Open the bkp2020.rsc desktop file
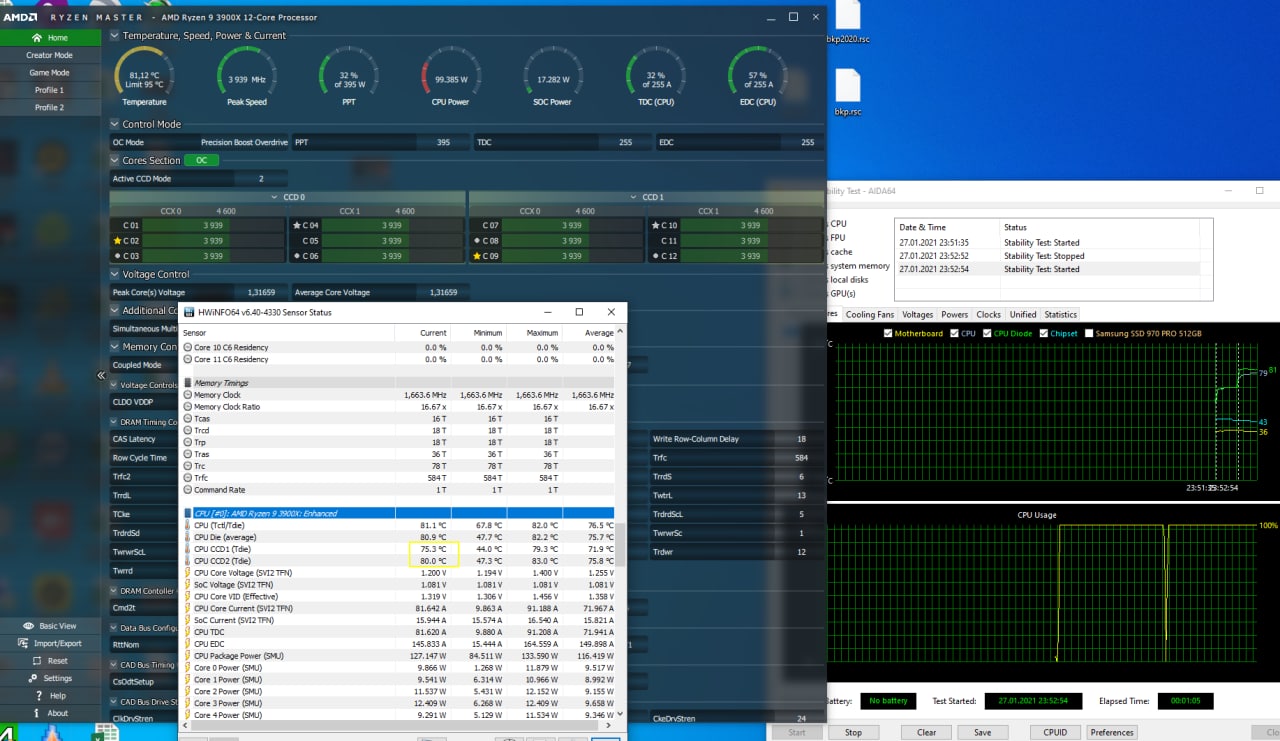The image size is (1280, 741). [847, 22]
